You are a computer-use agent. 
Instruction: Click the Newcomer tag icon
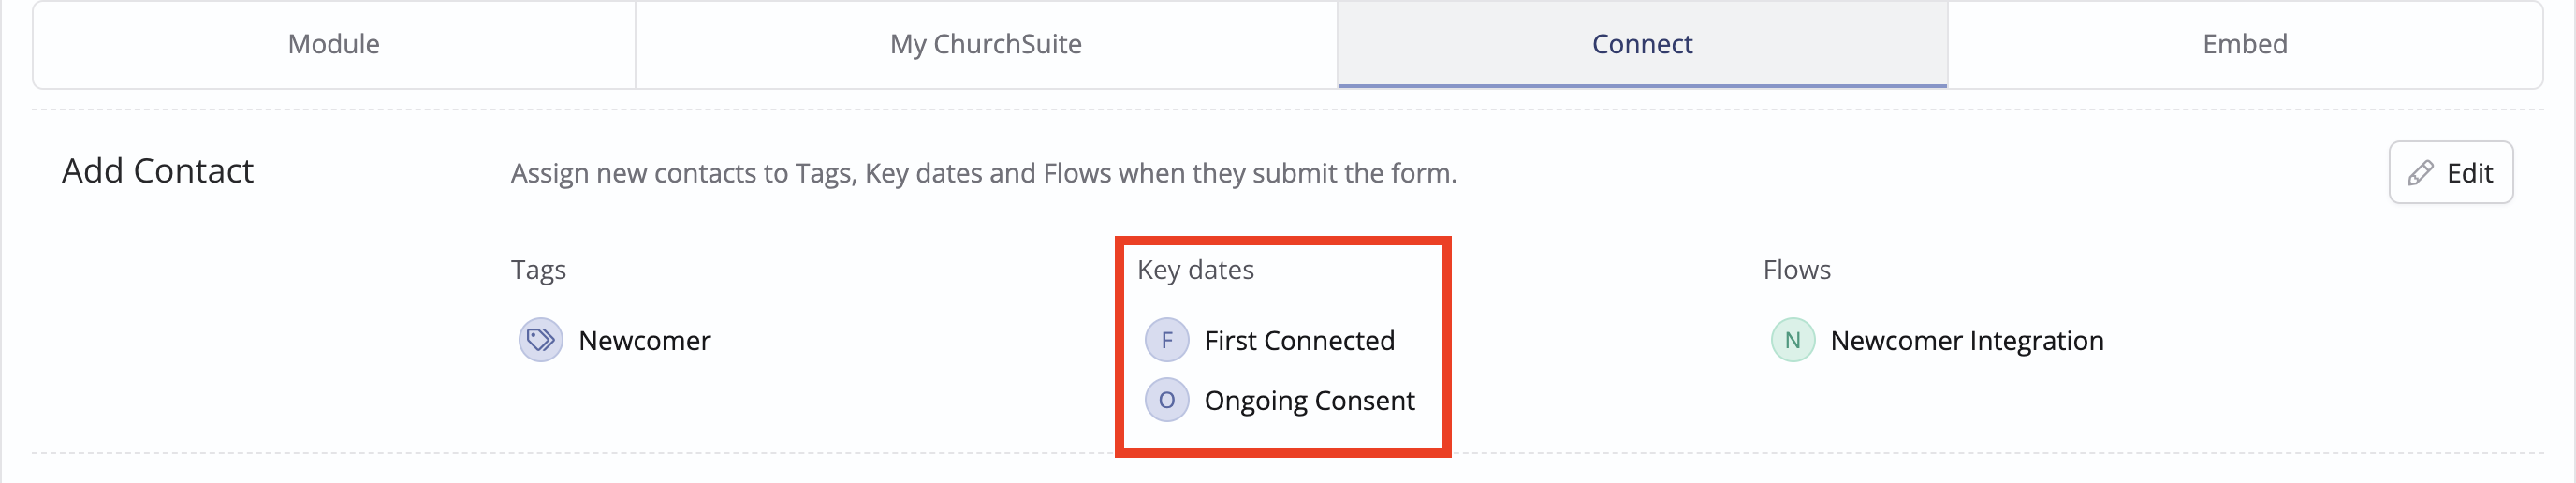click(540, 340)
